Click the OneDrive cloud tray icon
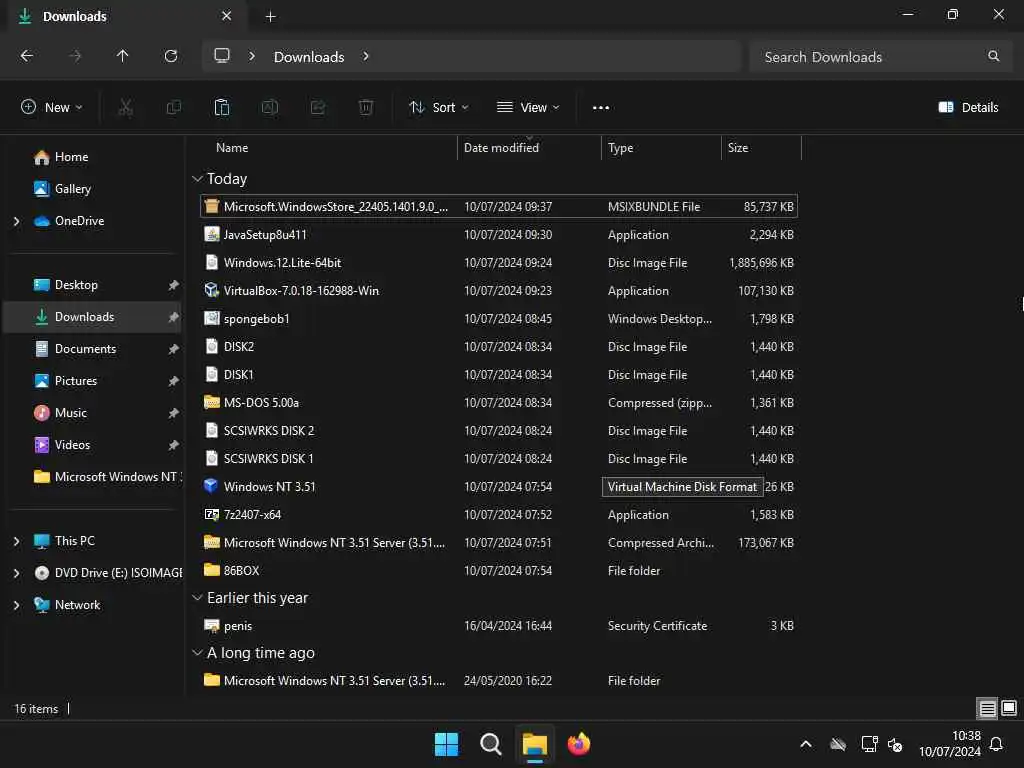Image resolution: width=1024 pixels, height=768 pixels. 838,744
